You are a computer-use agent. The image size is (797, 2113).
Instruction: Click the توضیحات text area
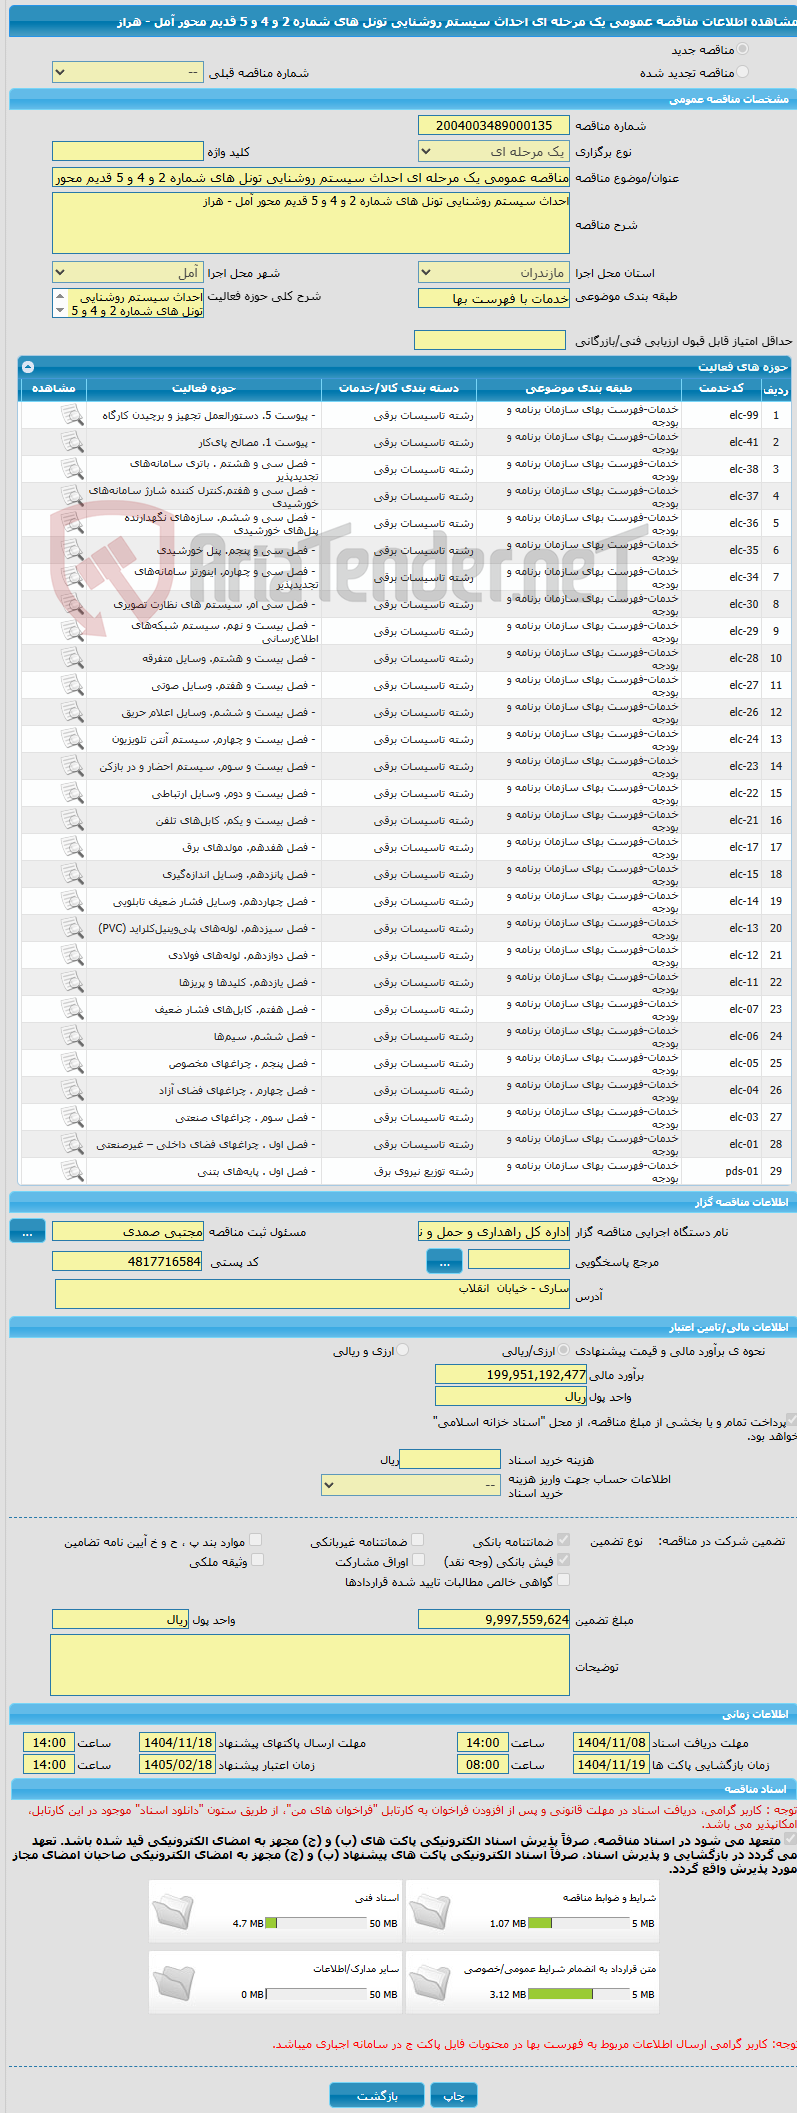point(310,1666)
